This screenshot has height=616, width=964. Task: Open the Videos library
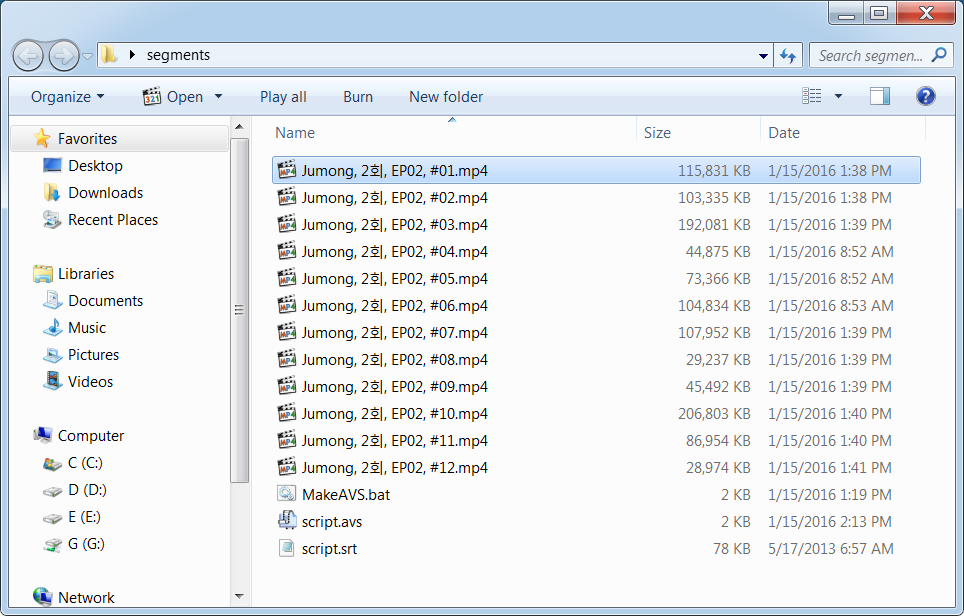pyautogui.click(x=90, y=382)
